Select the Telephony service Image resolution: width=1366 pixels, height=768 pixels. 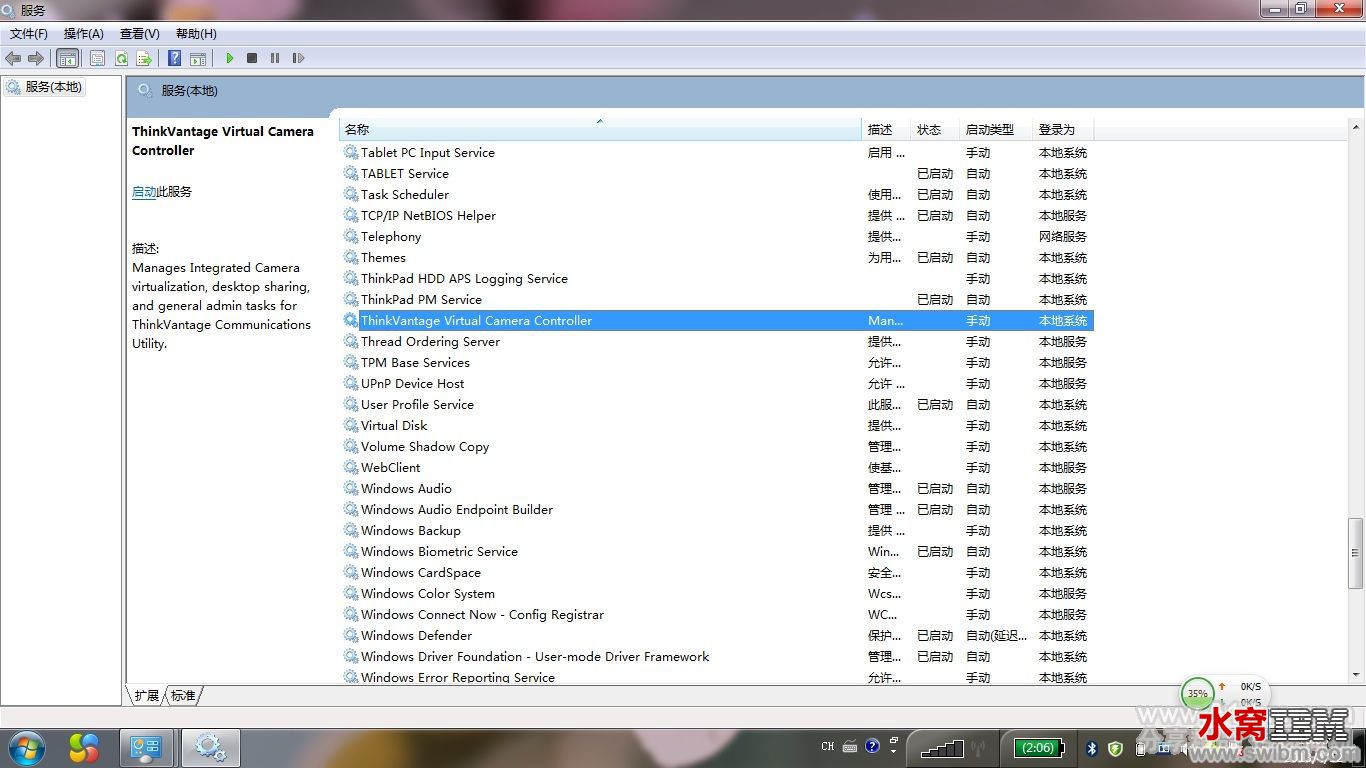(717, 237)
